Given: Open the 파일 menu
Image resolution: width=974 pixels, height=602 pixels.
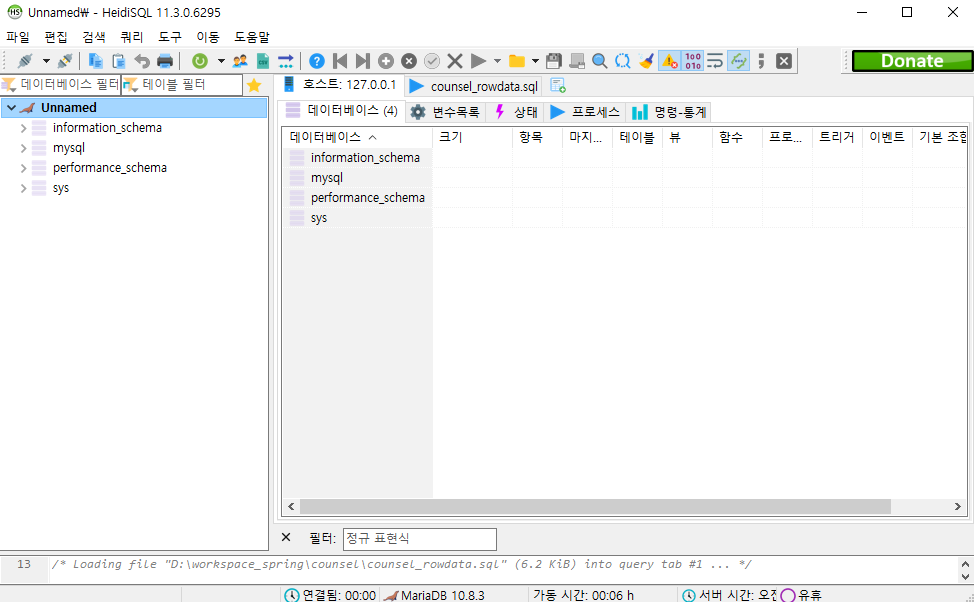Looking at the screenshot, I should pos(17,37).
